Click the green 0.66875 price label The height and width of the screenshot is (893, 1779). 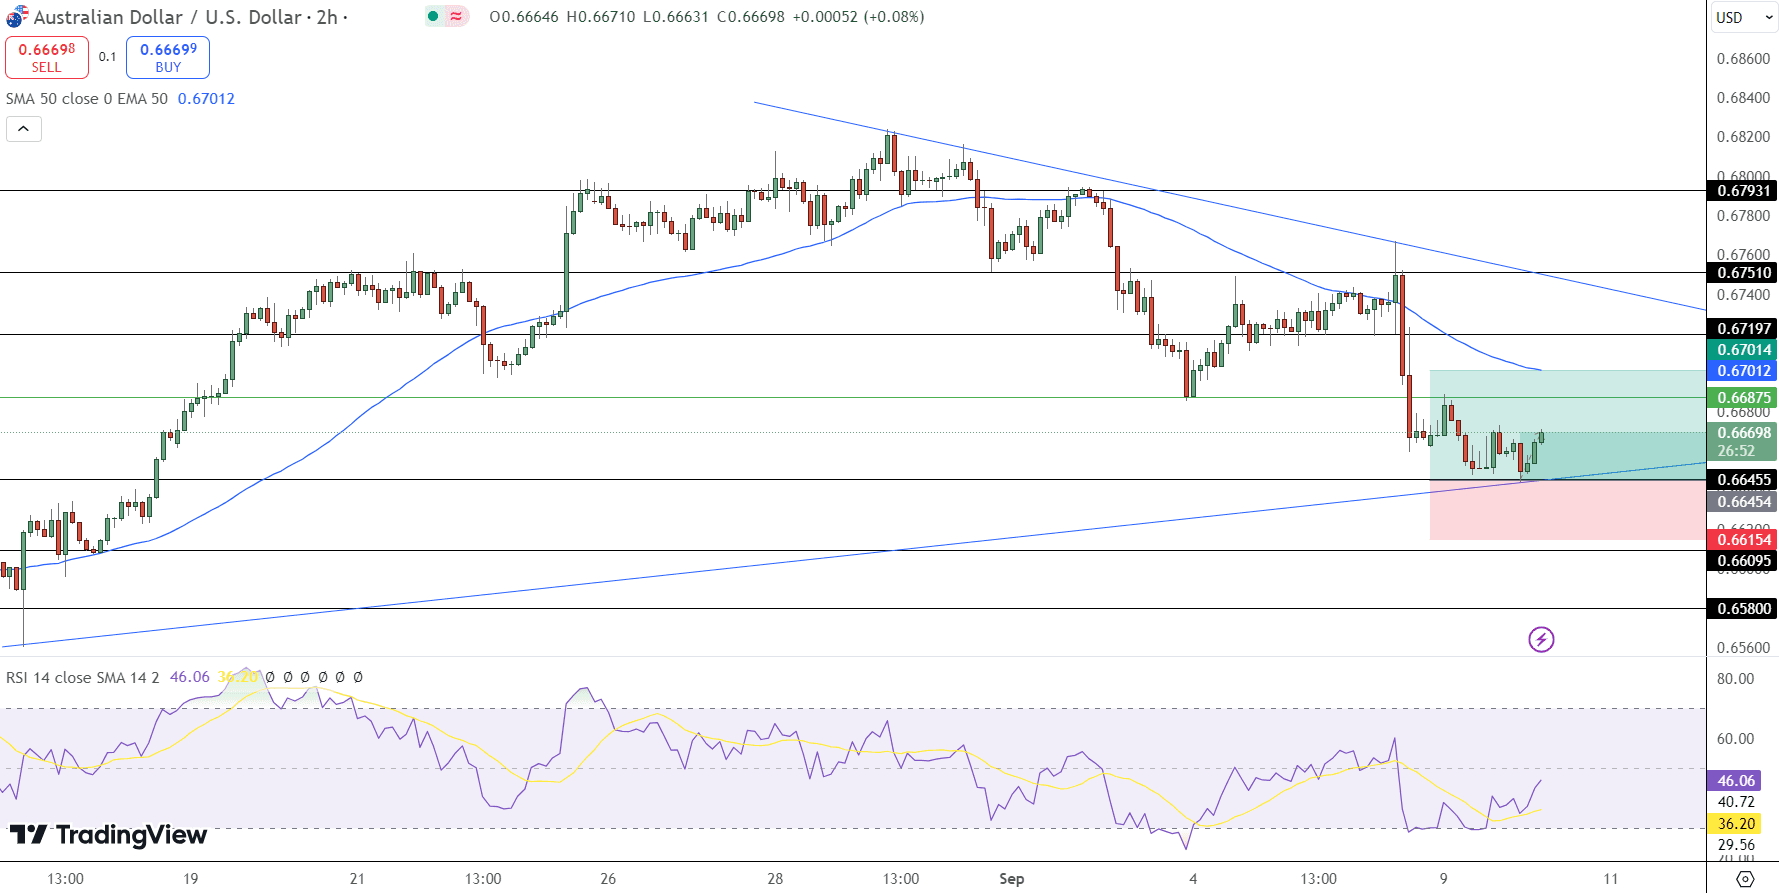coord(1742,398)
